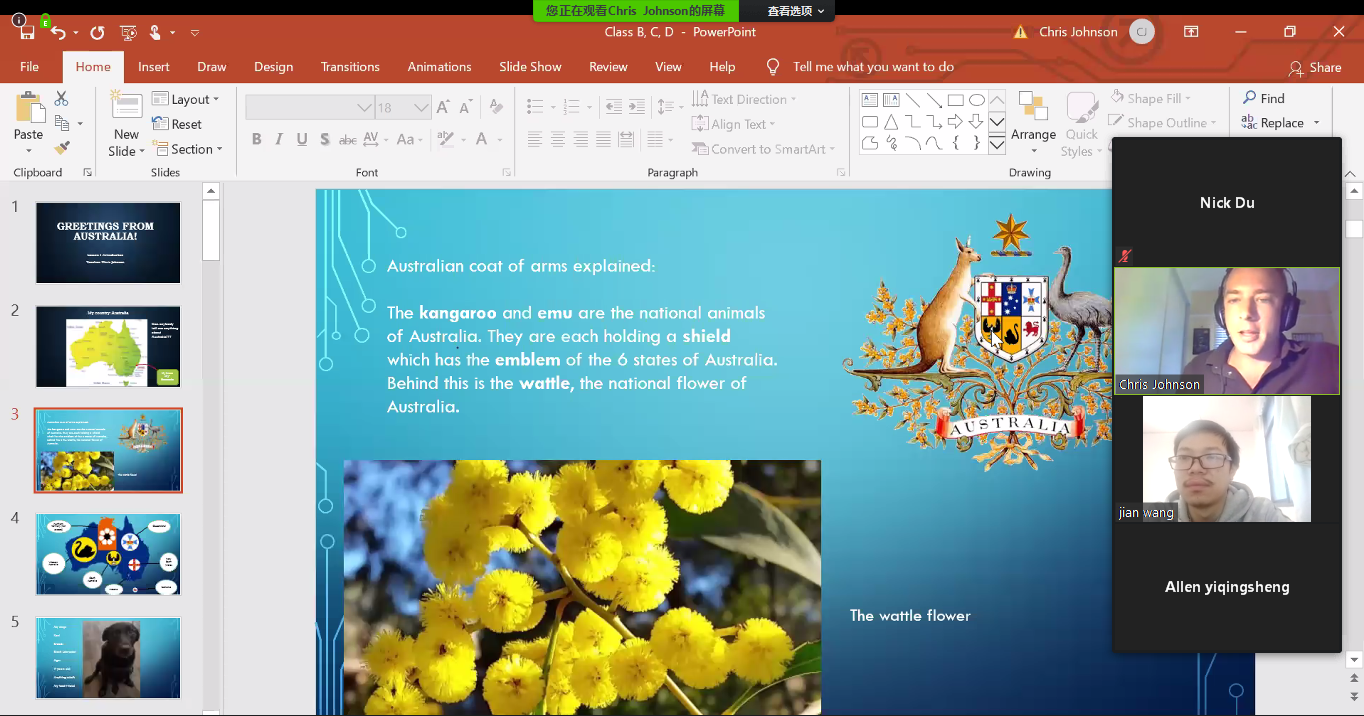Switch to the Slide Show tab
Image resolution: width=1364 pixels, height=716 pixels.
(530, 67)
